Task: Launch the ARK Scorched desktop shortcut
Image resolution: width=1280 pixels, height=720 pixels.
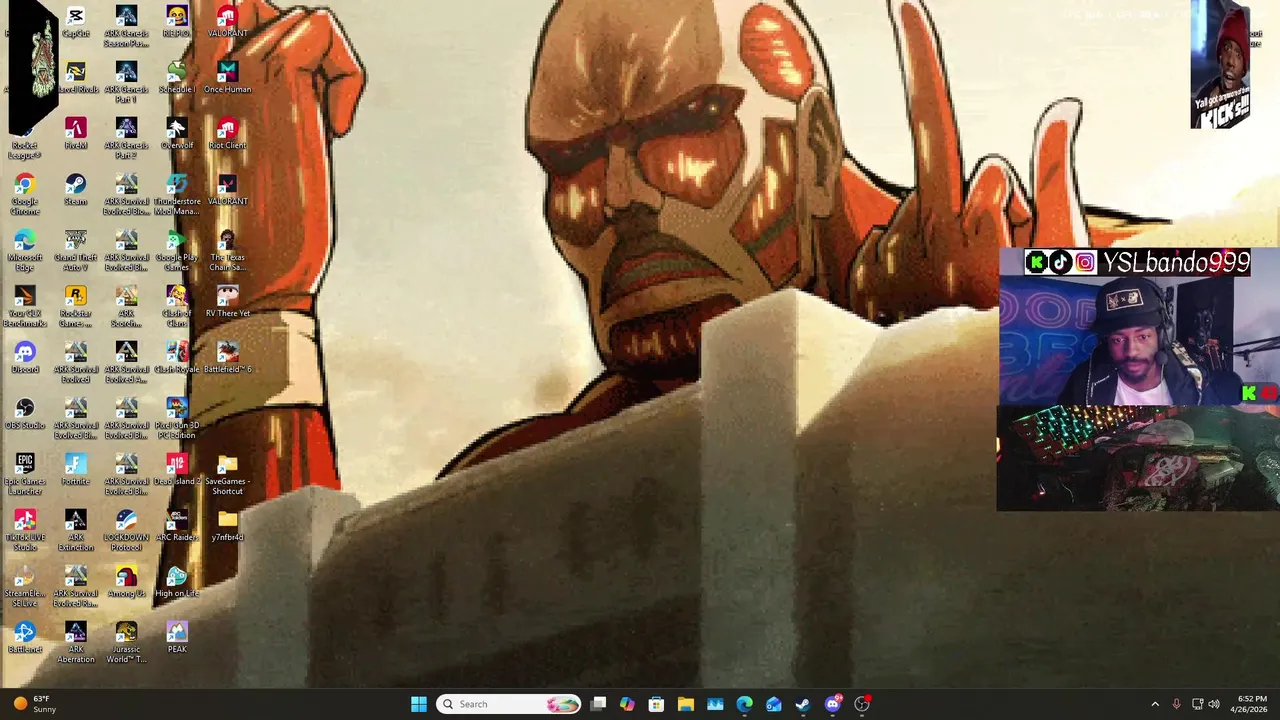Action: pos(126,306)
